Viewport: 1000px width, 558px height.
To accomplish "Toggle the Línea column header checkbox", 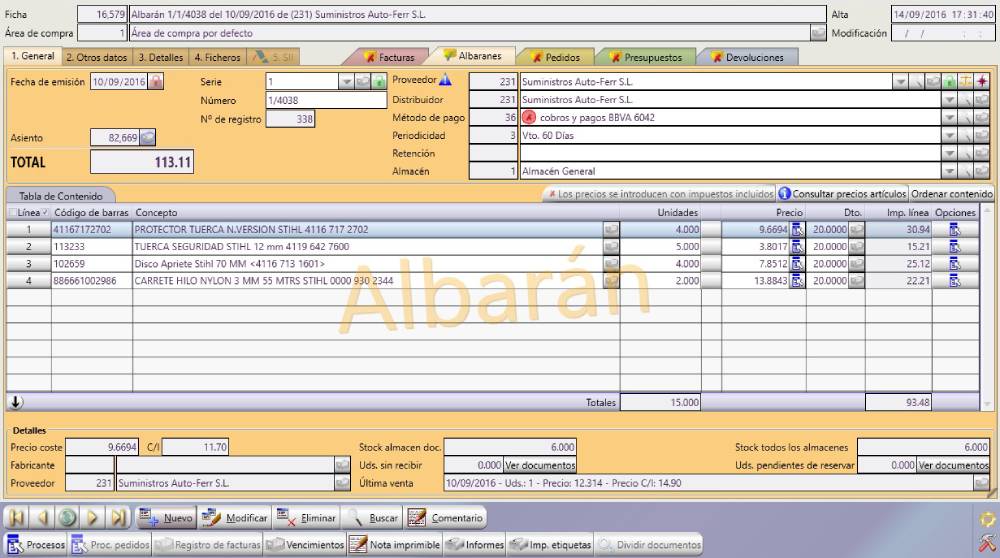I will coord(13,213).
